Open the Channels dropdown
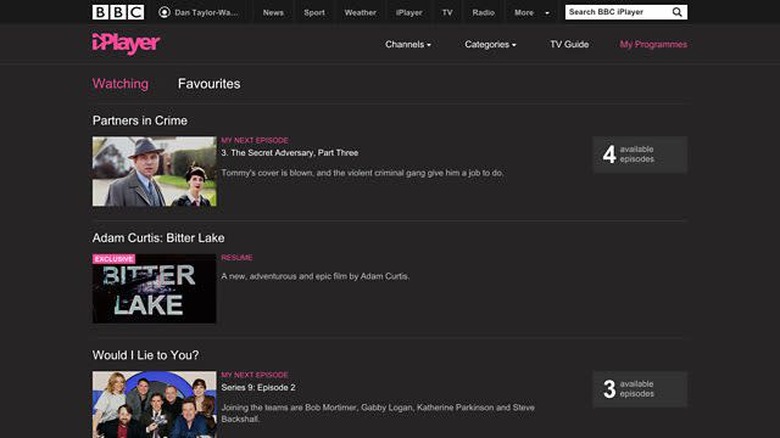 [x=408, y=44]
